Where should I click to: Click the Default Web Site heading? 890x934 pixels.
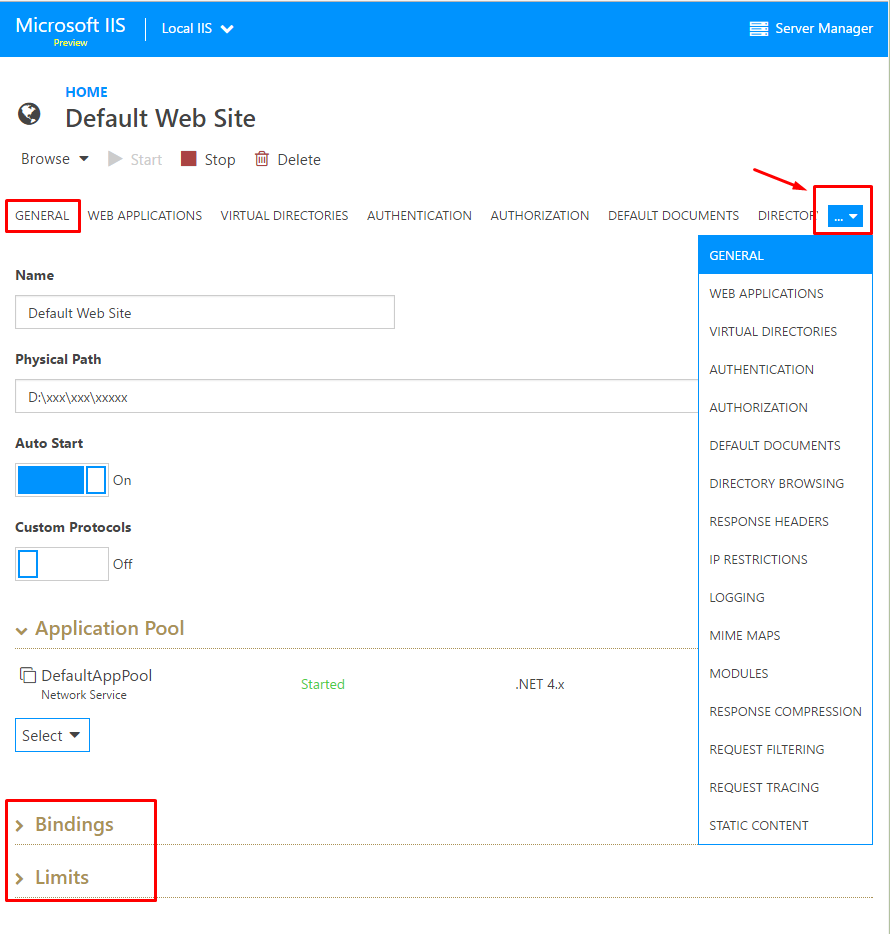(x=160, y=119)
